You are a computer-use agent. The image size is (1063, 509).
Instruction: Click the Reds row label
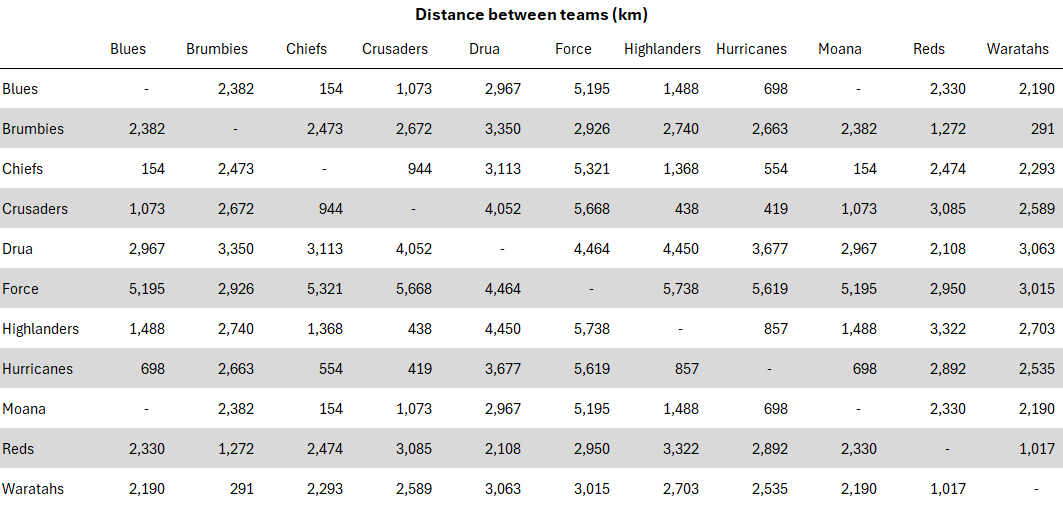coord(18,449)
